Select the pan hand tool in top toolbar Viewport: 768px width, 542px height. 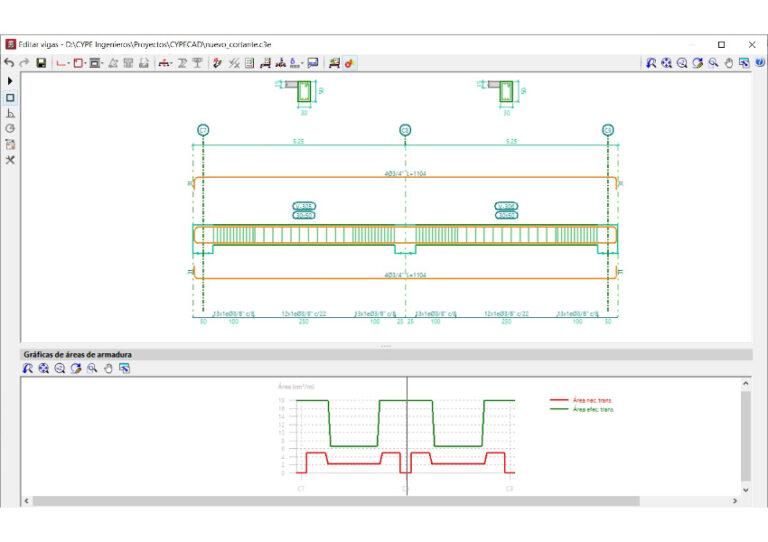tap(729, 63)
